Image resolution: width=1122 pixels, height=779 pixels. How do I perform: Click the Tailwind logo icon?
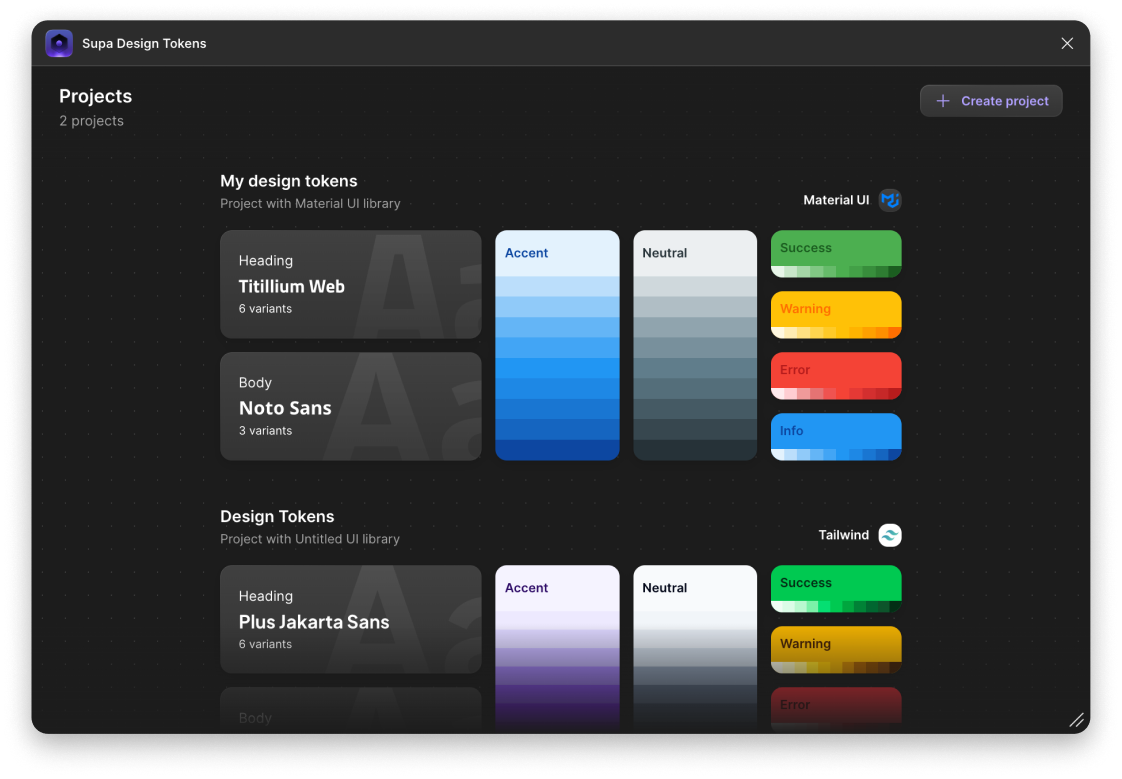889,535
